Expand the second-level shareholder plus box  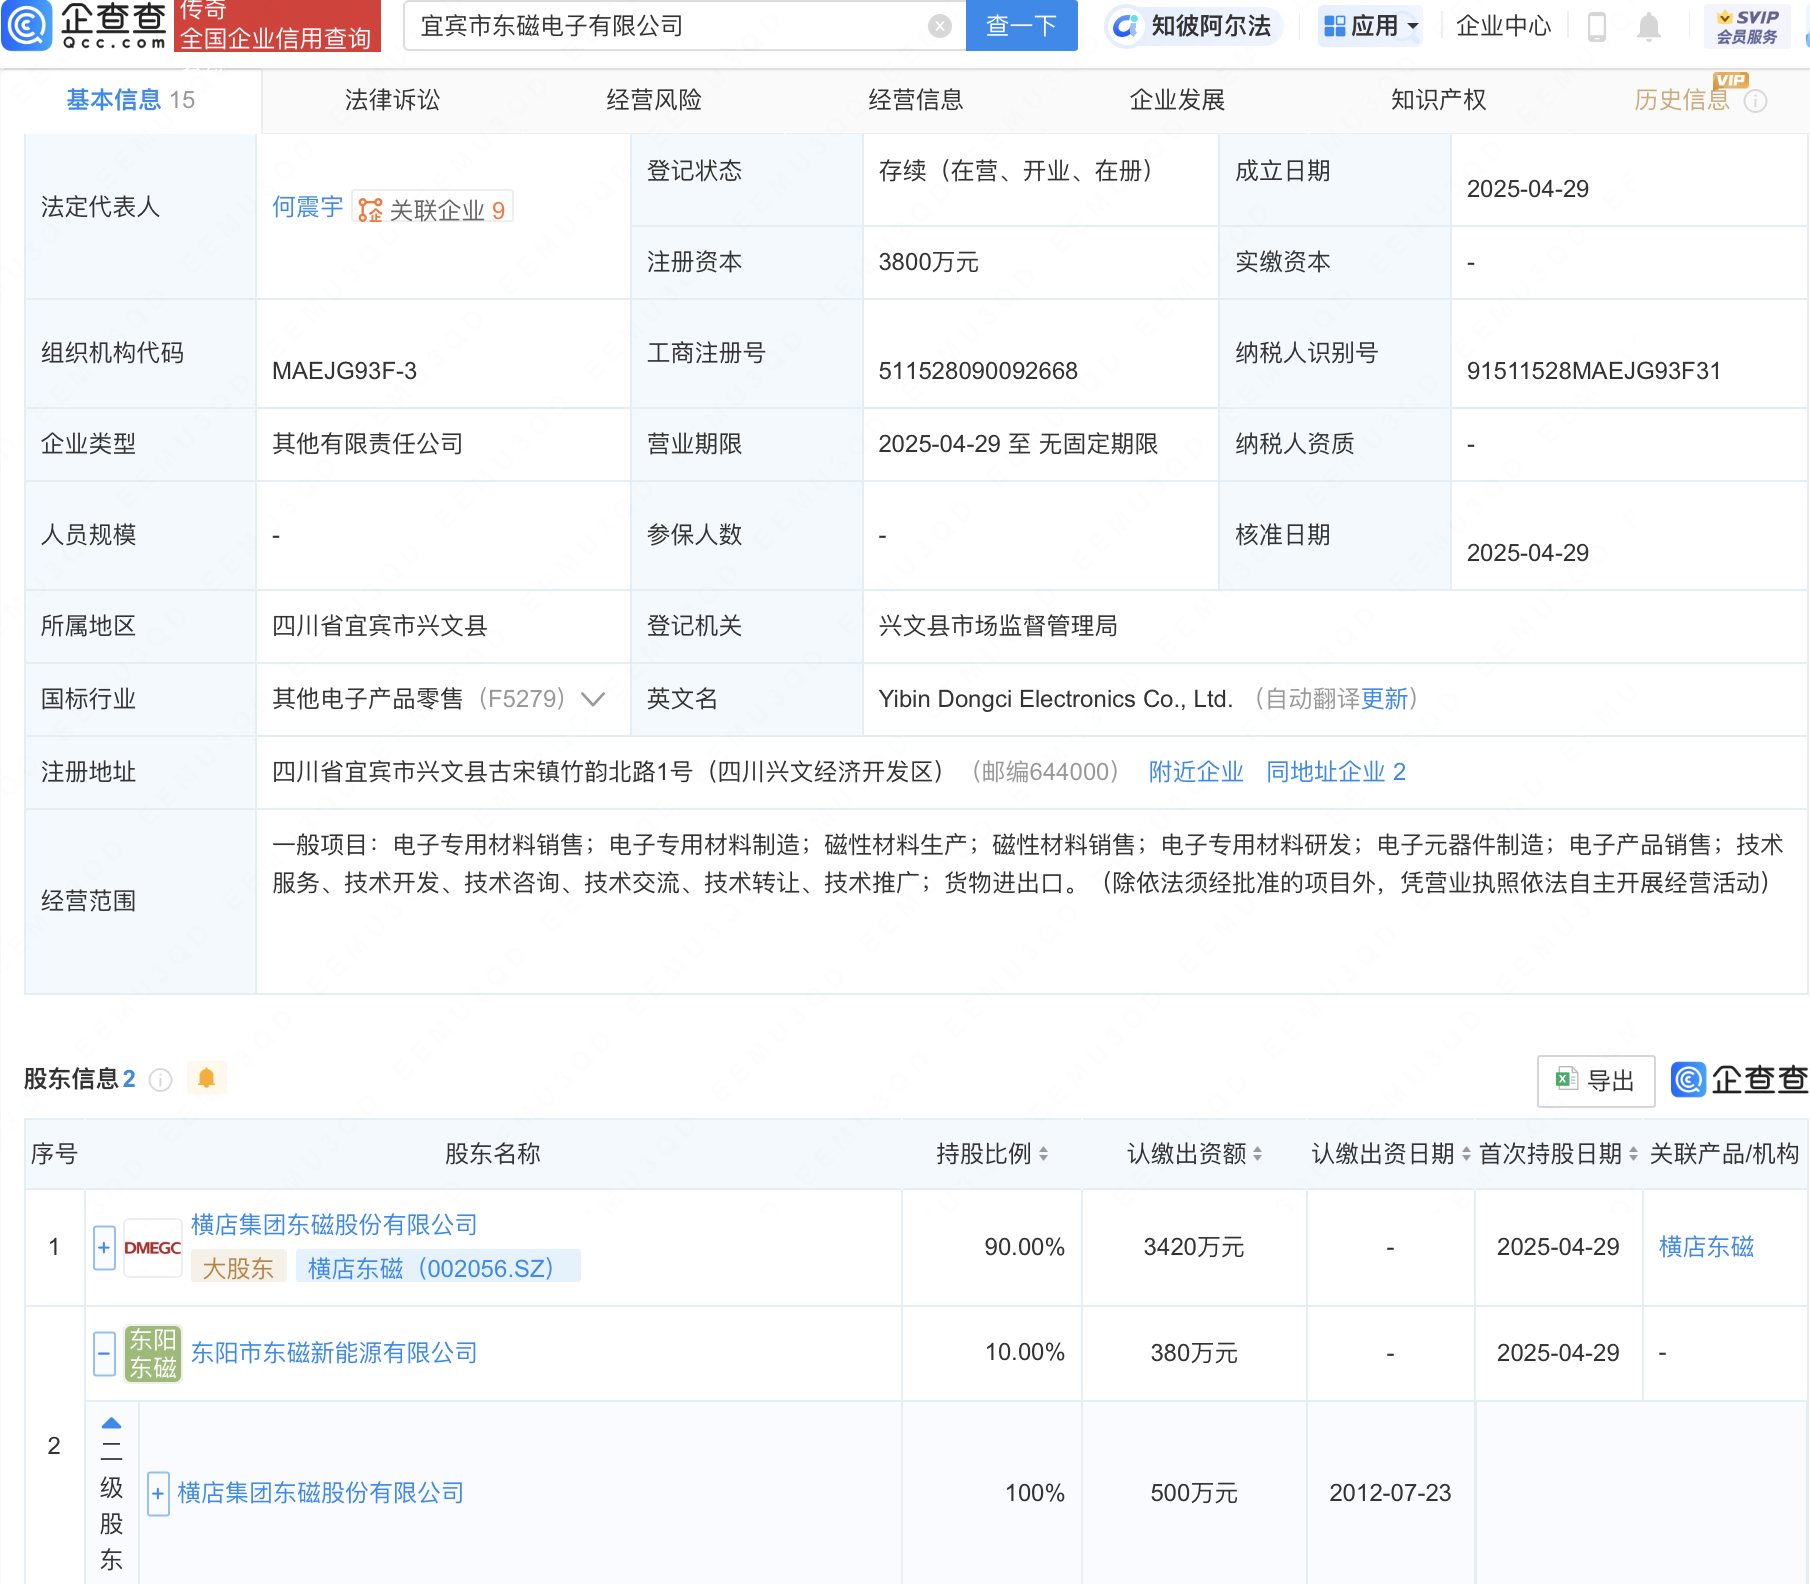tap(157, 1494)
